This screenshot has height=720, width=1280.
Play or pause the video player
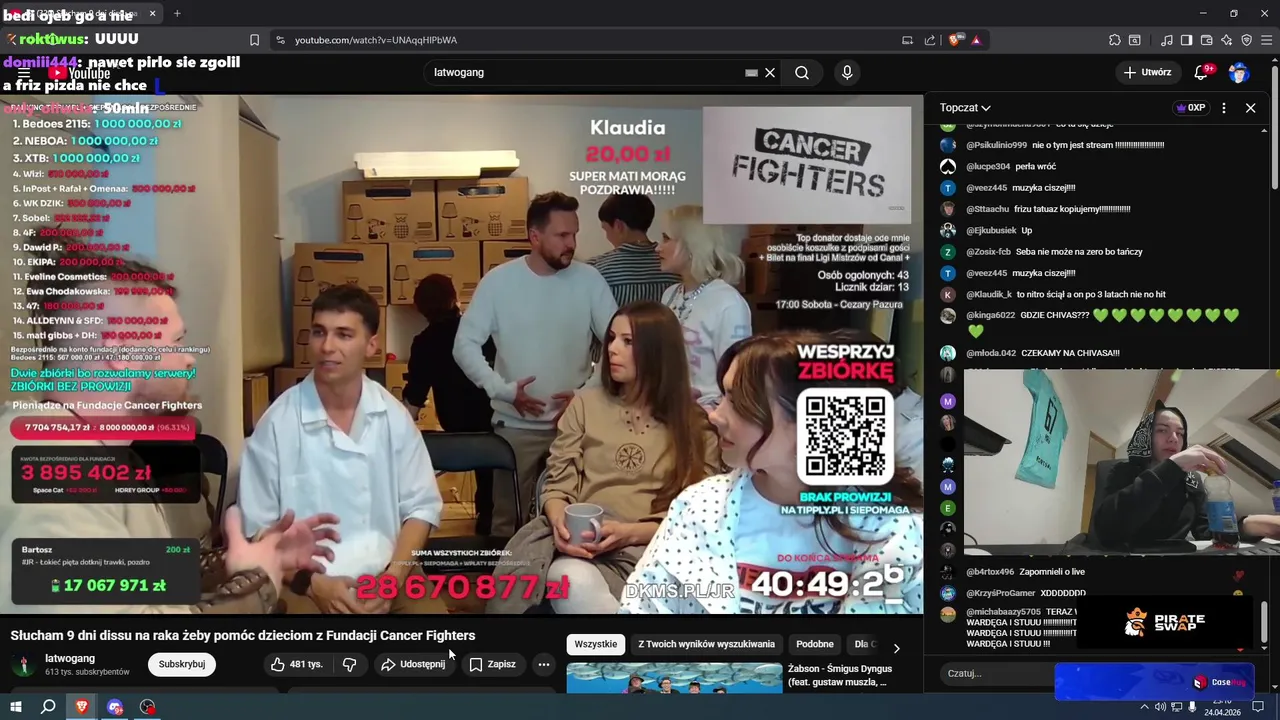pyautogui.click(x=461, y=354)
